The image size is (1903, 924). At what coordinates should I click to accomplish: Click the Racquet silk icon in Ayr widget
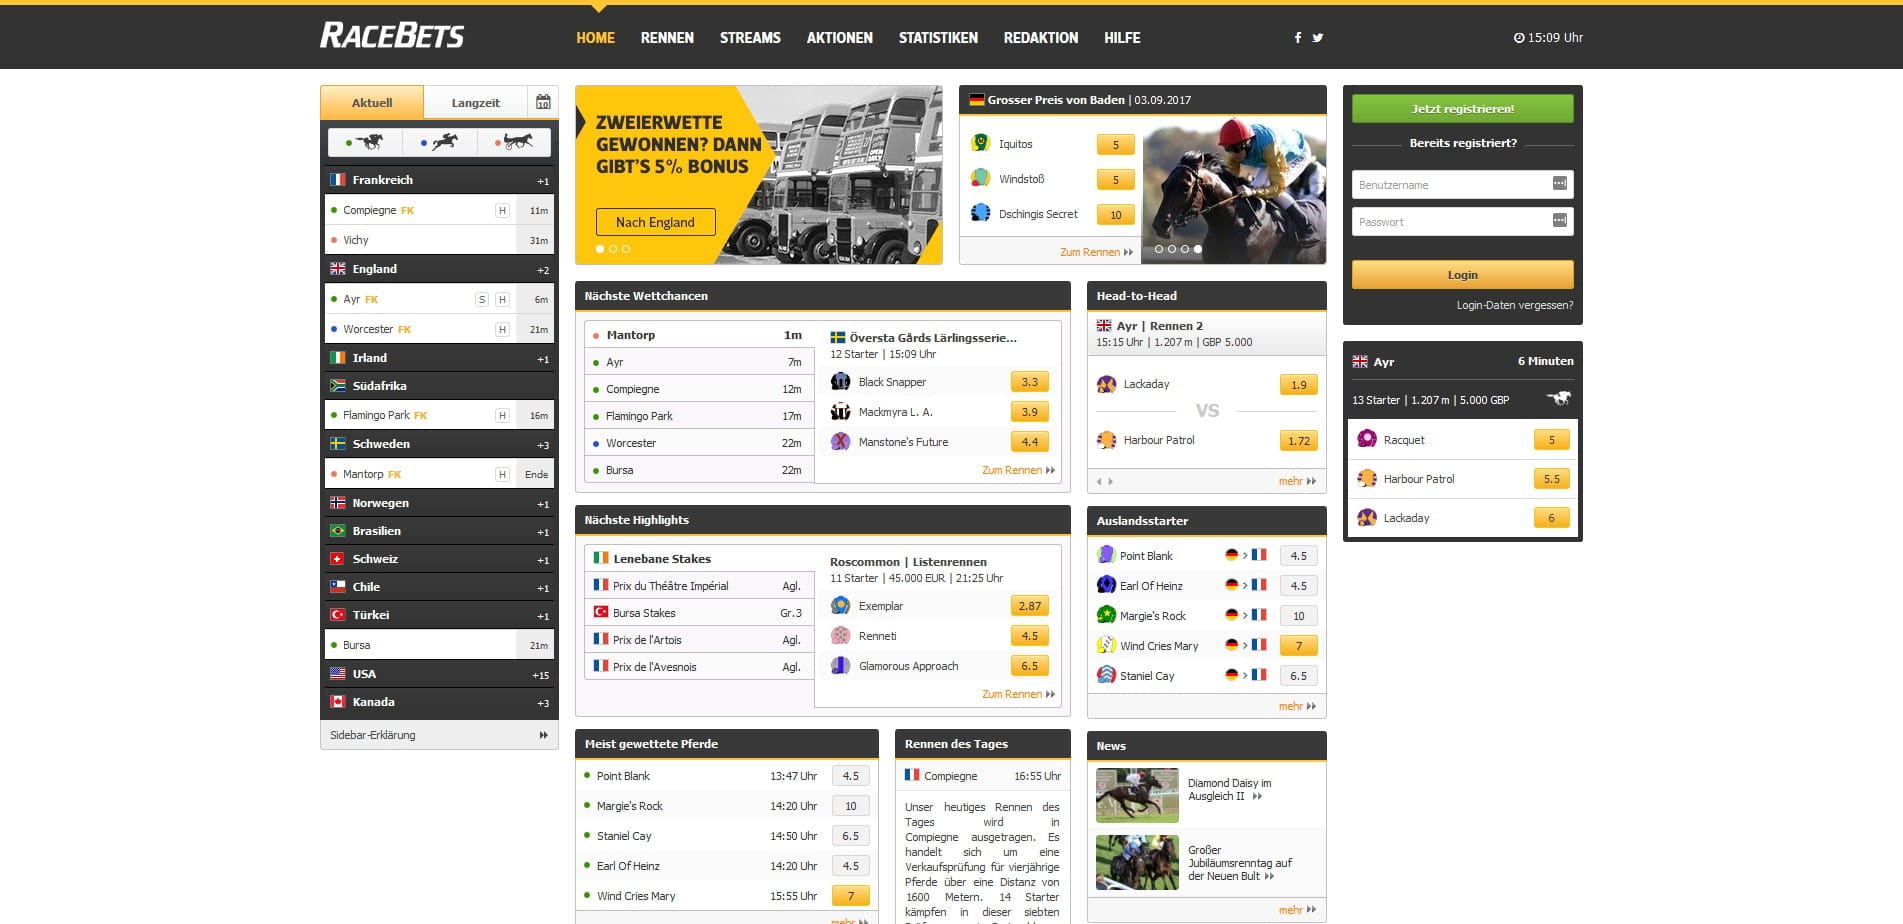[1367, 439]
